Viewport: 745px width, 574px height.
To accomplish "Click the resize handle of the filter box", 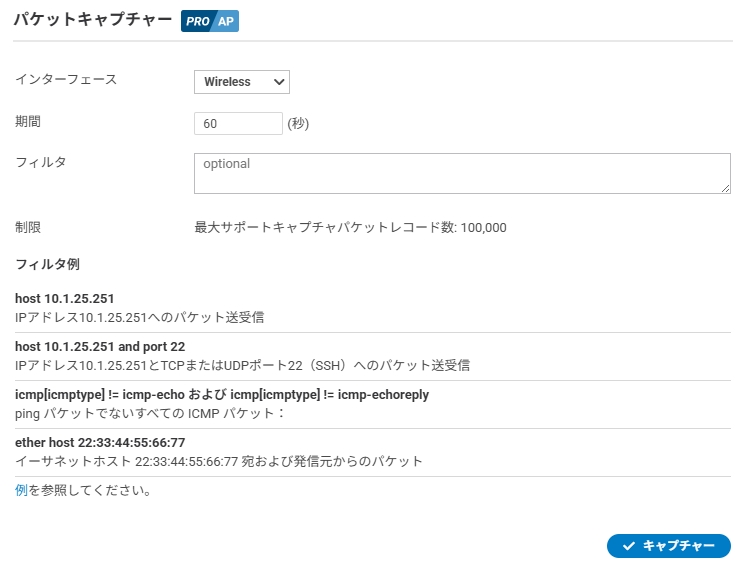I will click(x=725, y=187).
